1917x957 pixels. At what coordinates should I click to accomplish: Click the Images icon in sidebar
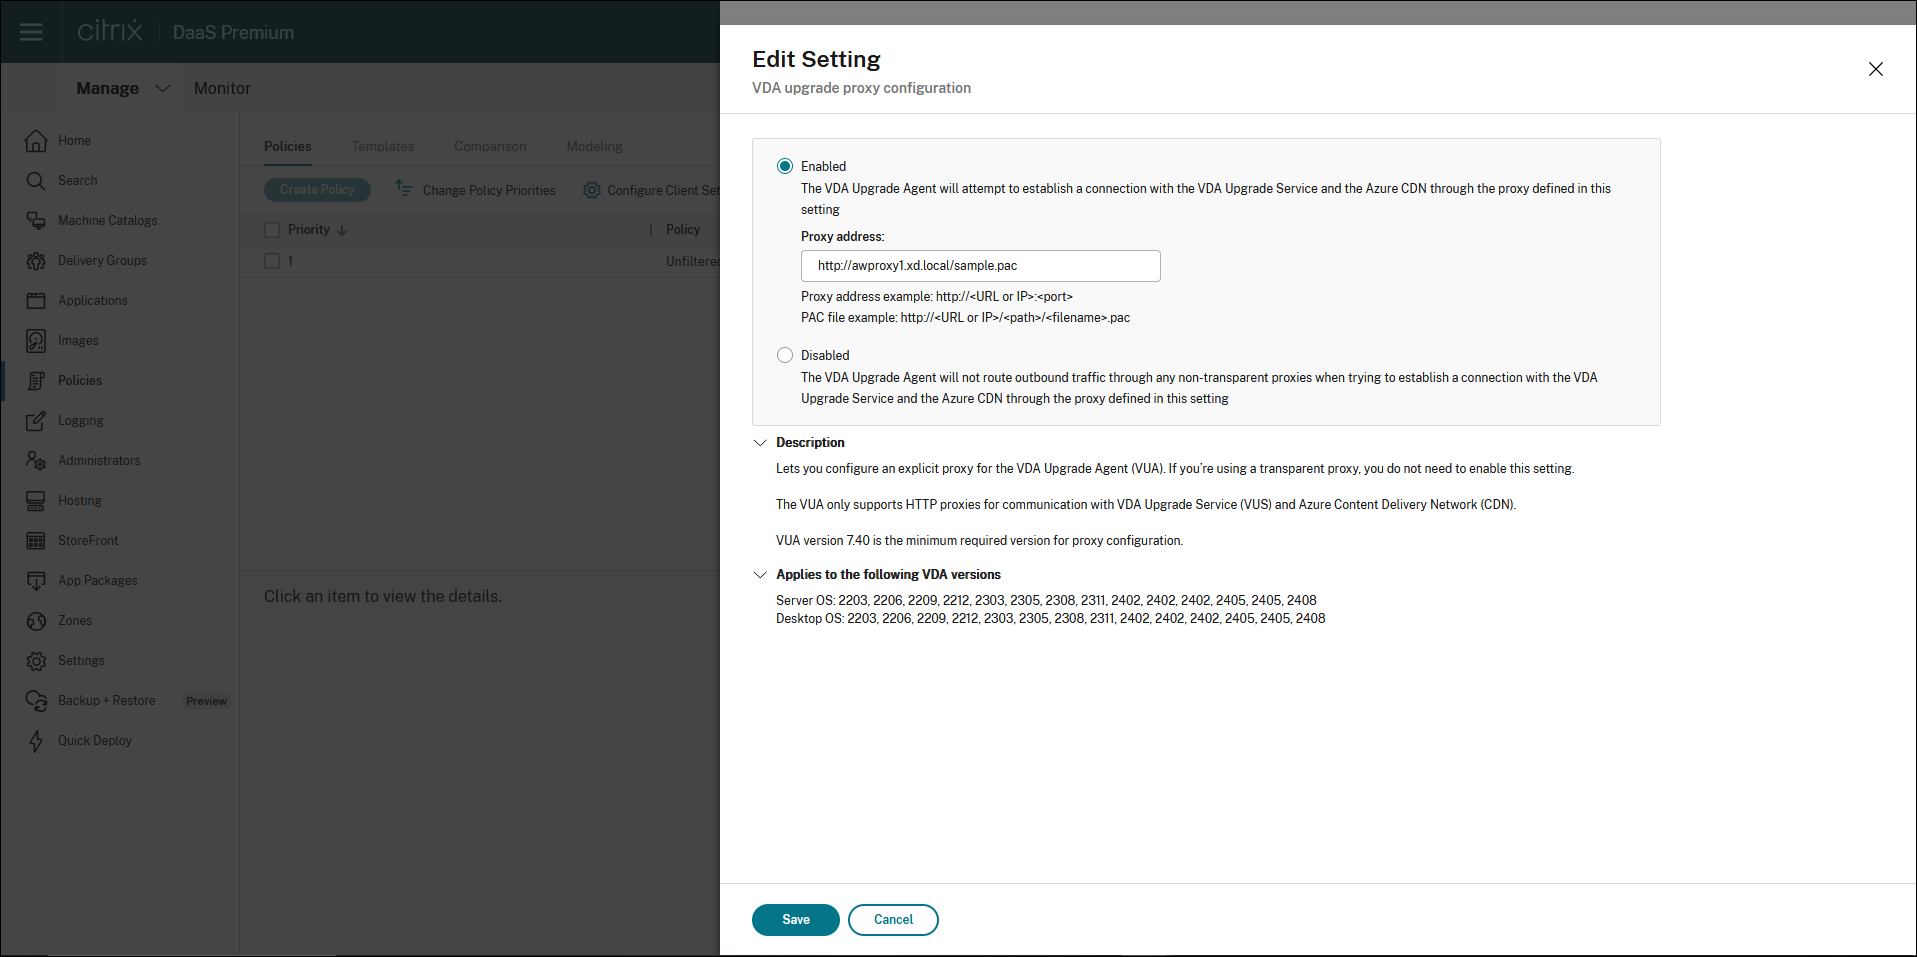36,341
